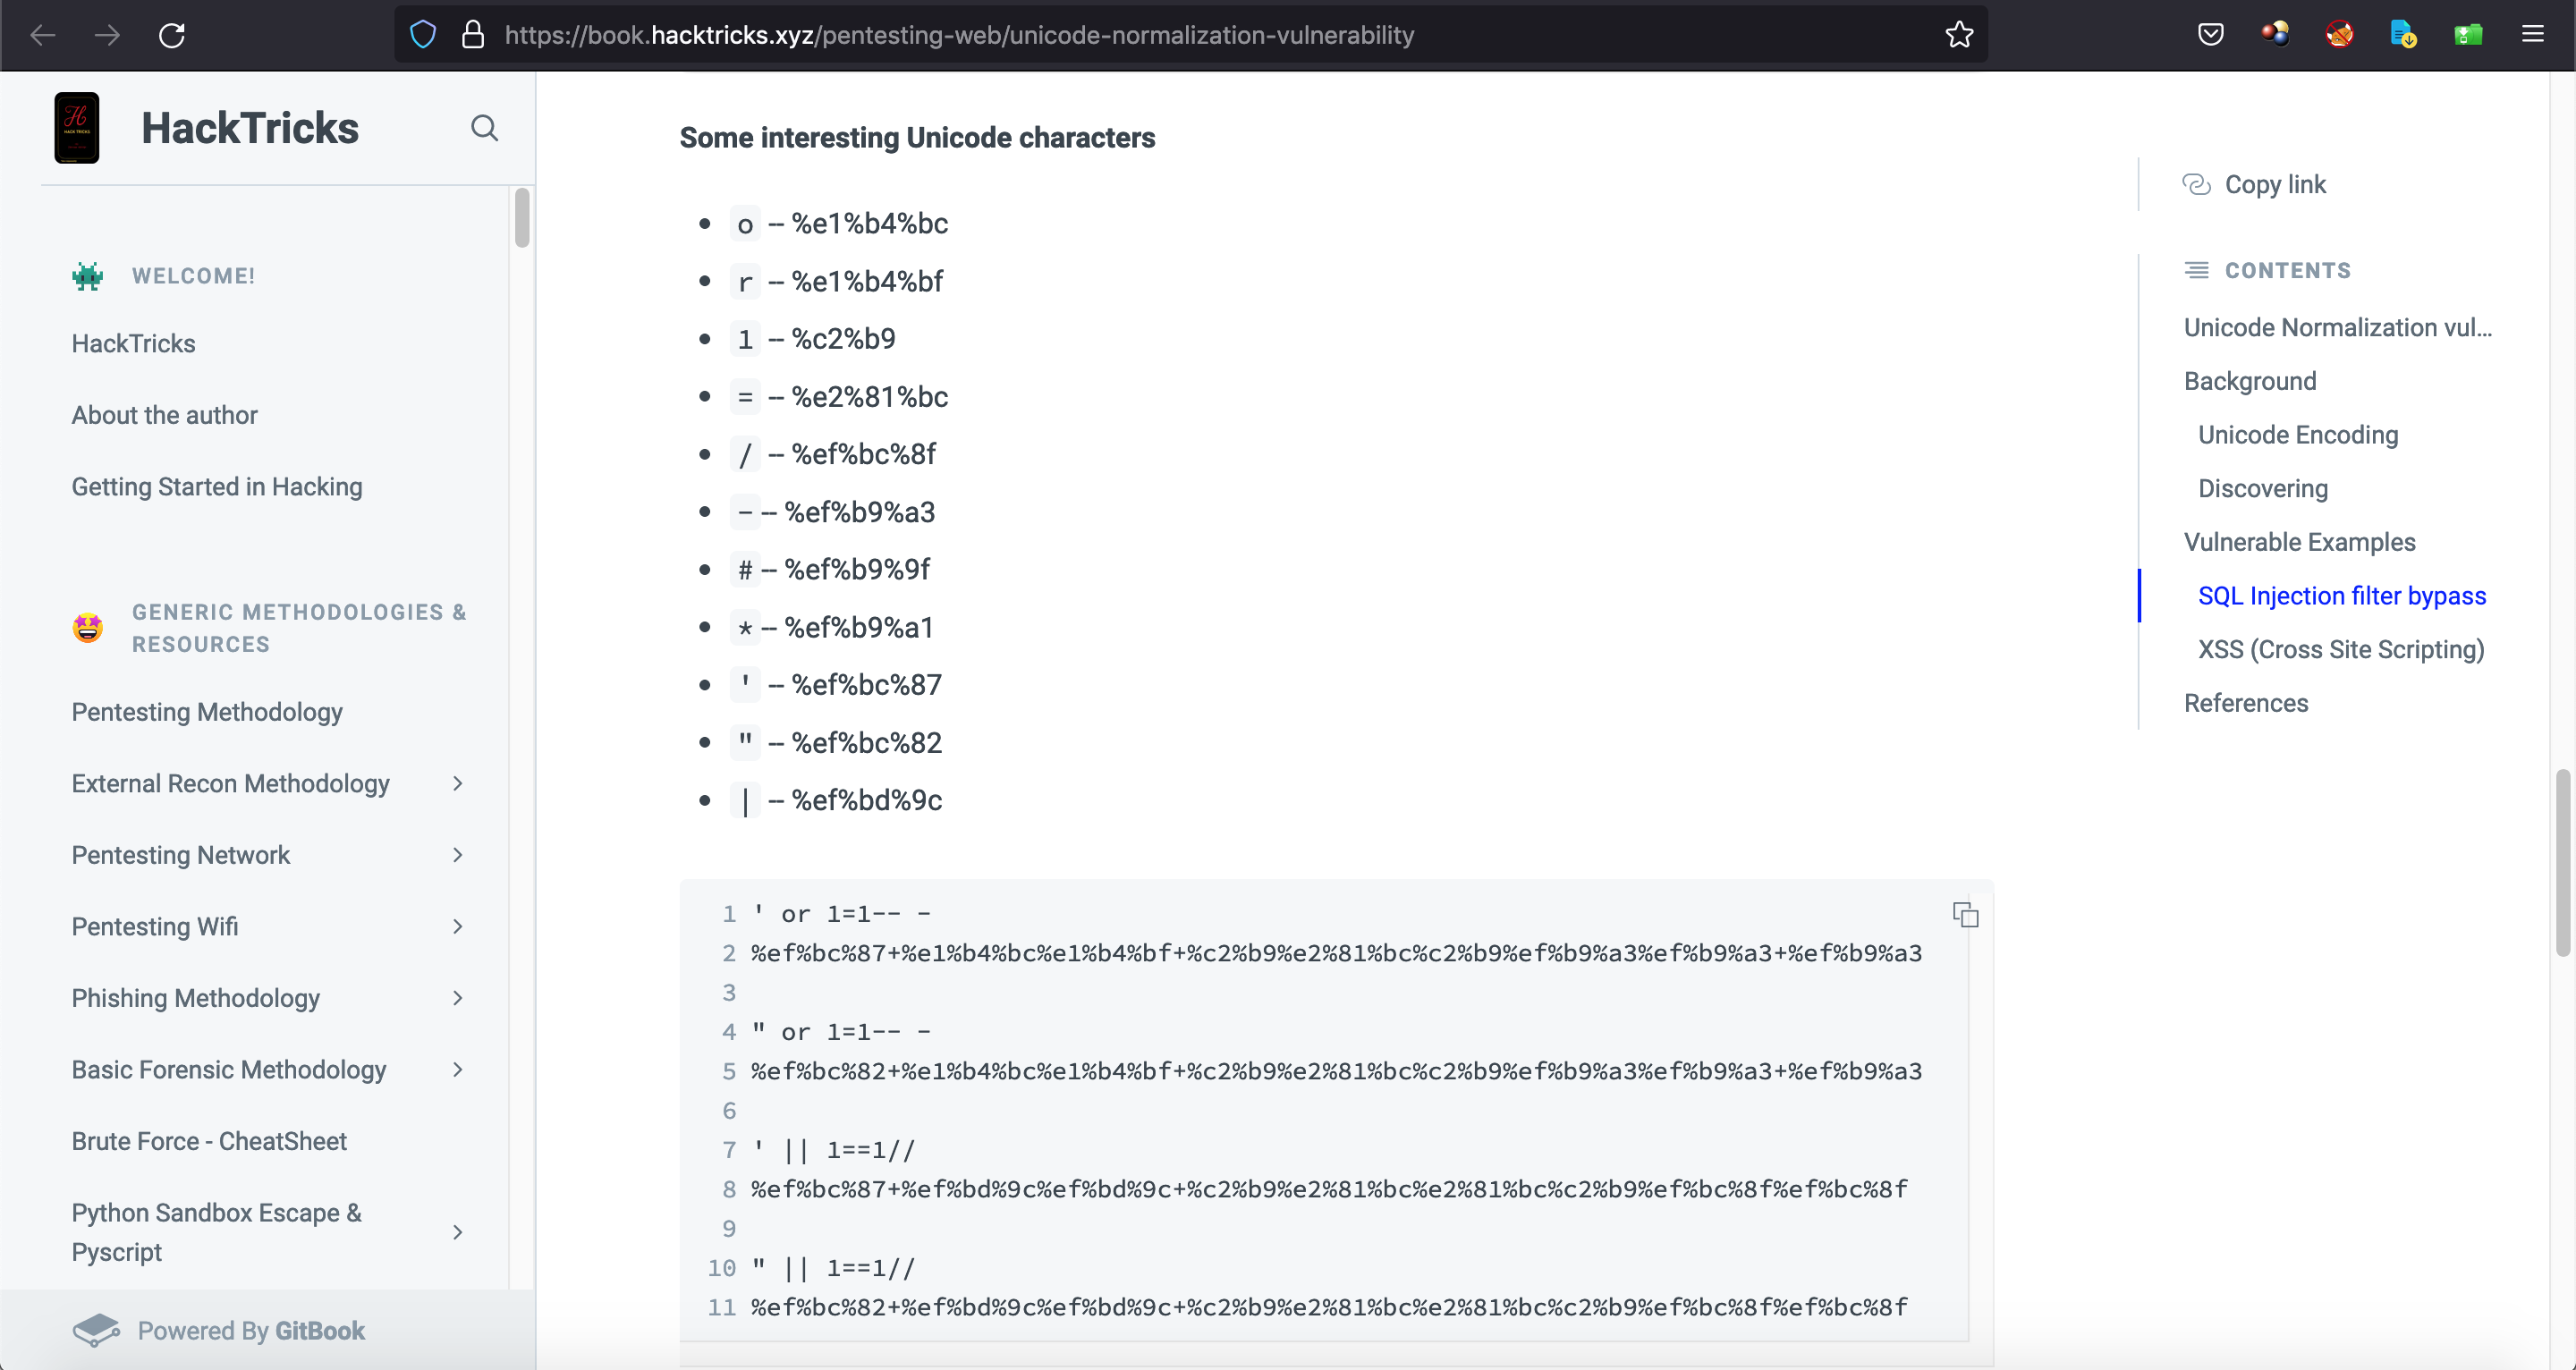Jump to Background section
Image resolution: width=2576 pixels, height=1370 pixels.
click(x=2249, y=381)
